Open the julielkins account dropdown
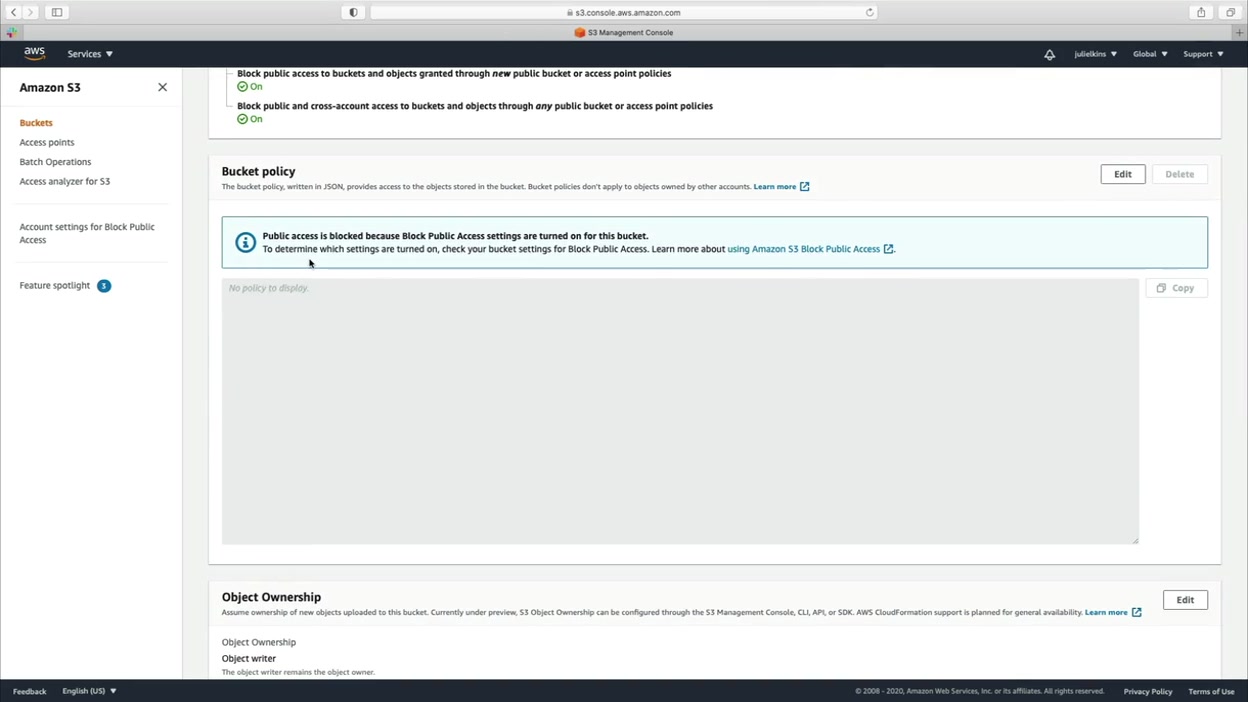 1095,54
